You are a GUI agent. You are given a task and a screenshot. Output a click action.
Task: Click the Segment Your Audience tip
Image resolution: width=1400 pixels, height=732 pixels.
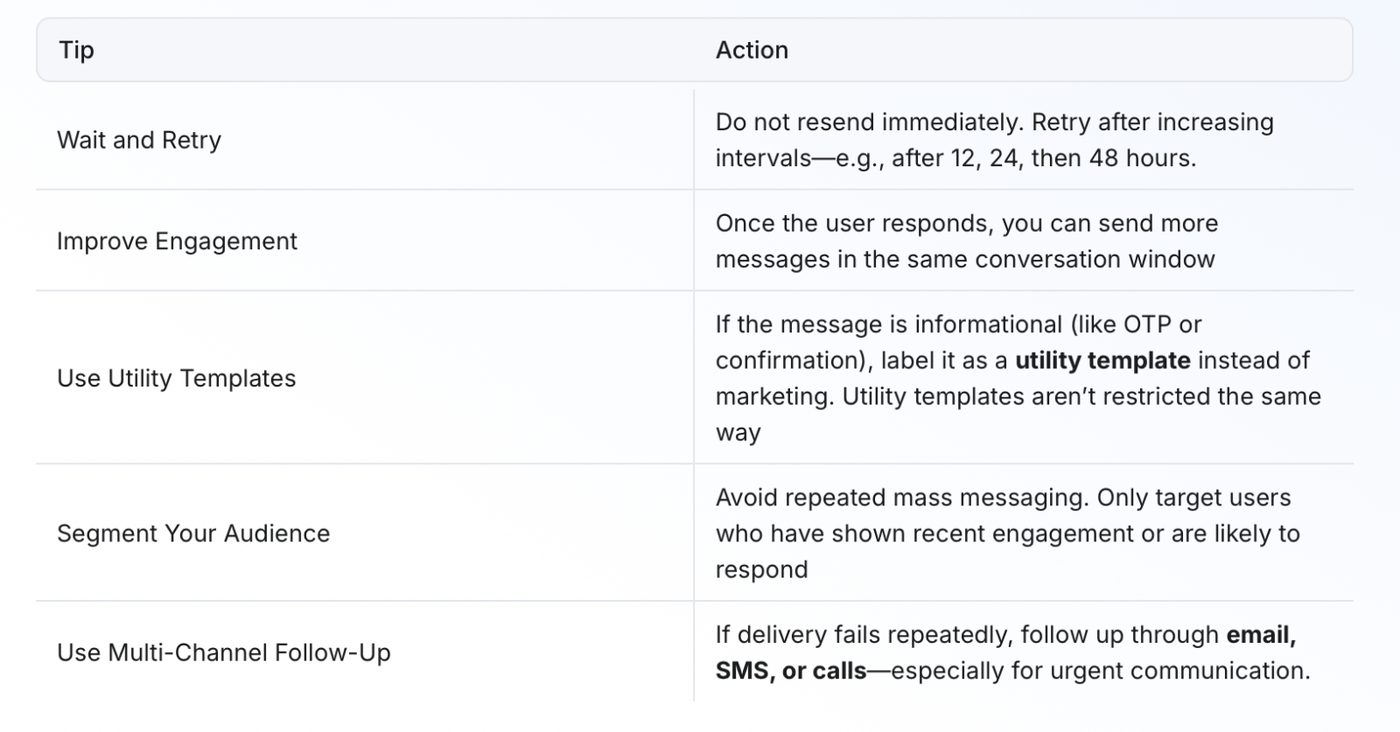(x=193, y=533)
